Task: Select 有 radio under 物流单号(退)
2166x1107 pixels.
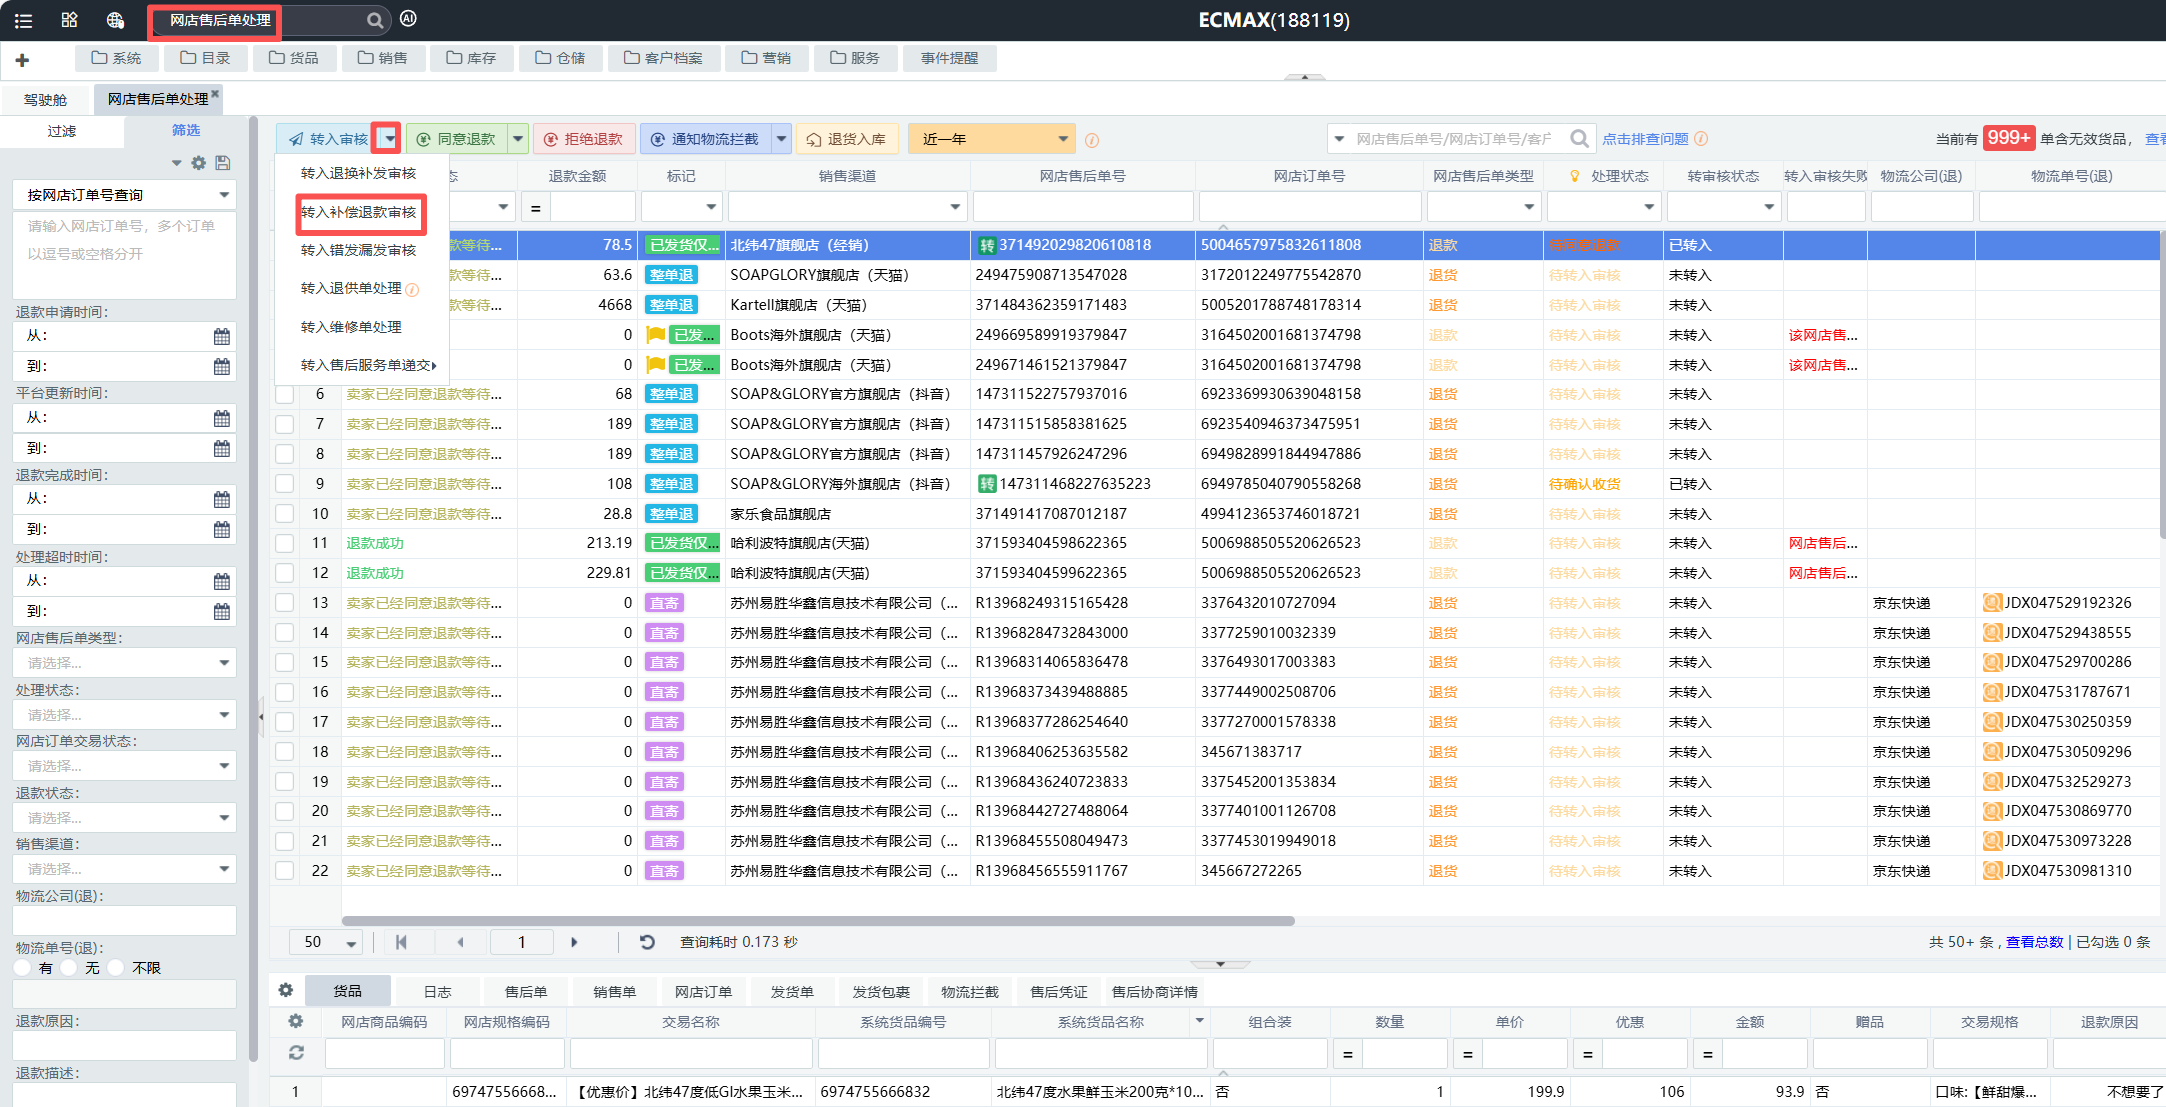Action: tap(23, 968)
